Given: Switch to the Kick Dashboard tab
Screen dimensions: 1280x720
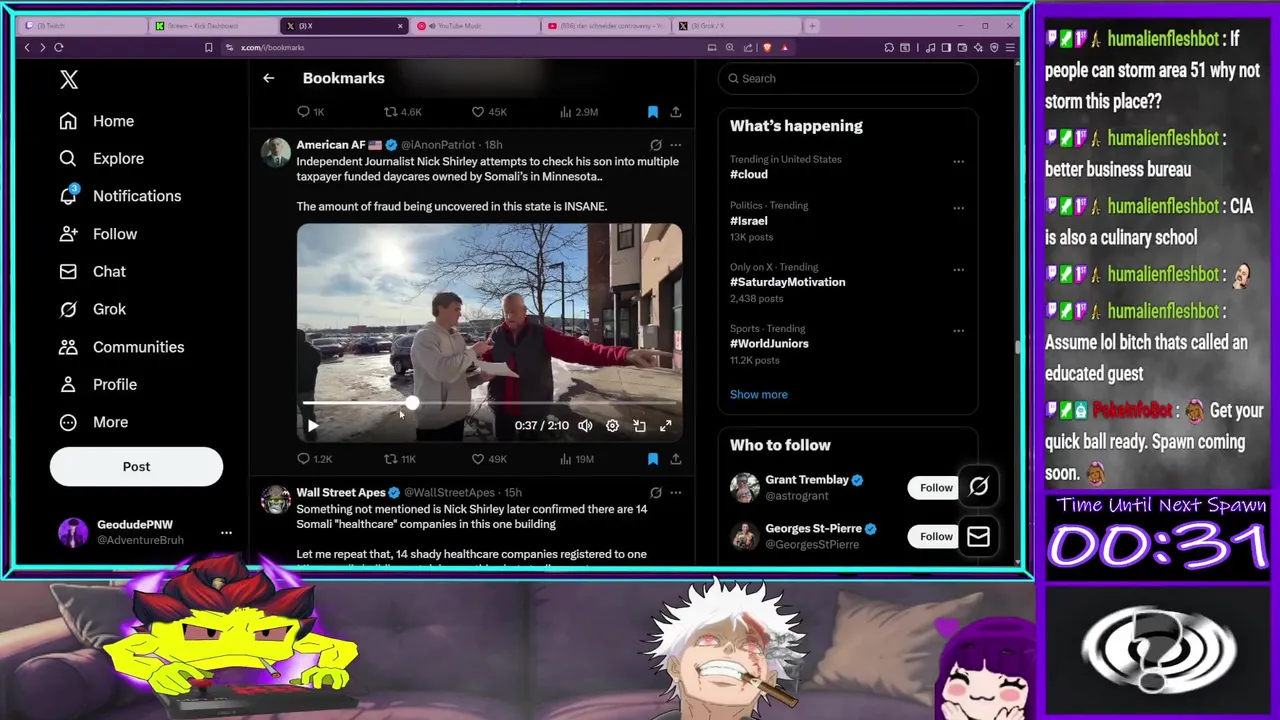Looking at the screenshot, I should click(213, 26).
